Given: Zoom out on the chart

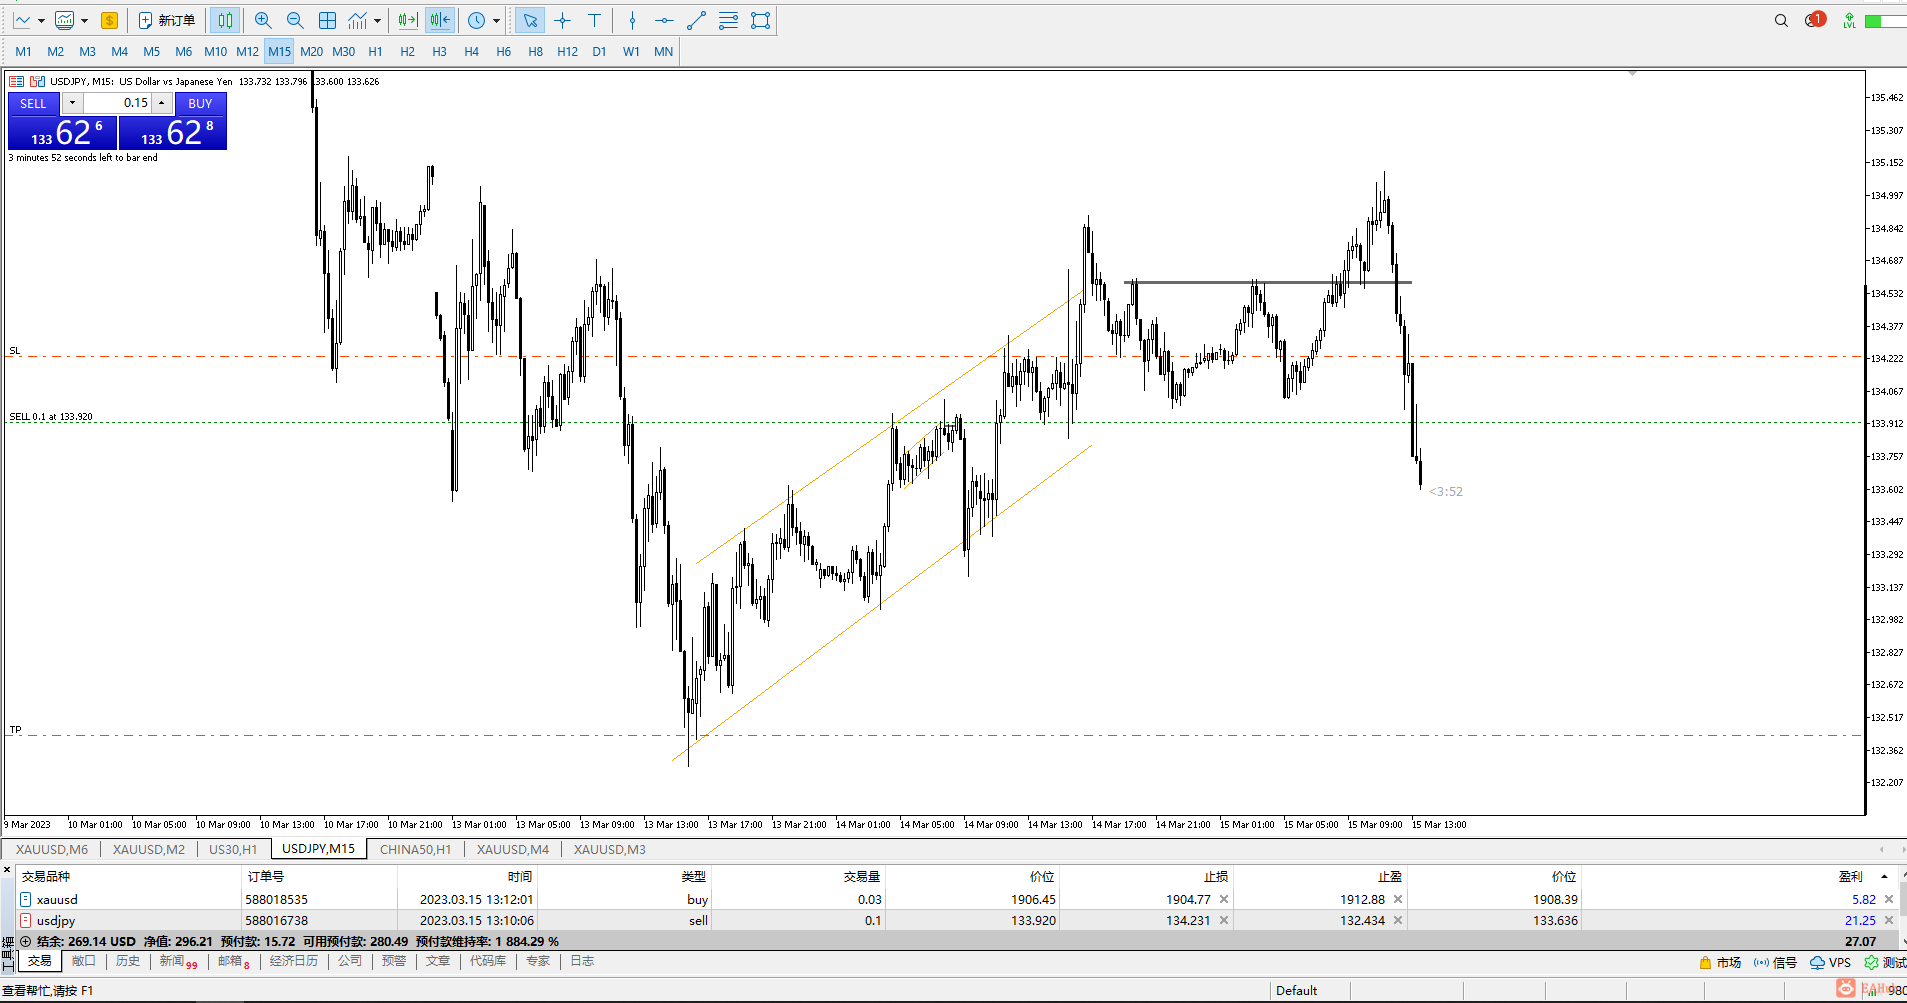Looking at the screenshot, I should click(295, 20).
